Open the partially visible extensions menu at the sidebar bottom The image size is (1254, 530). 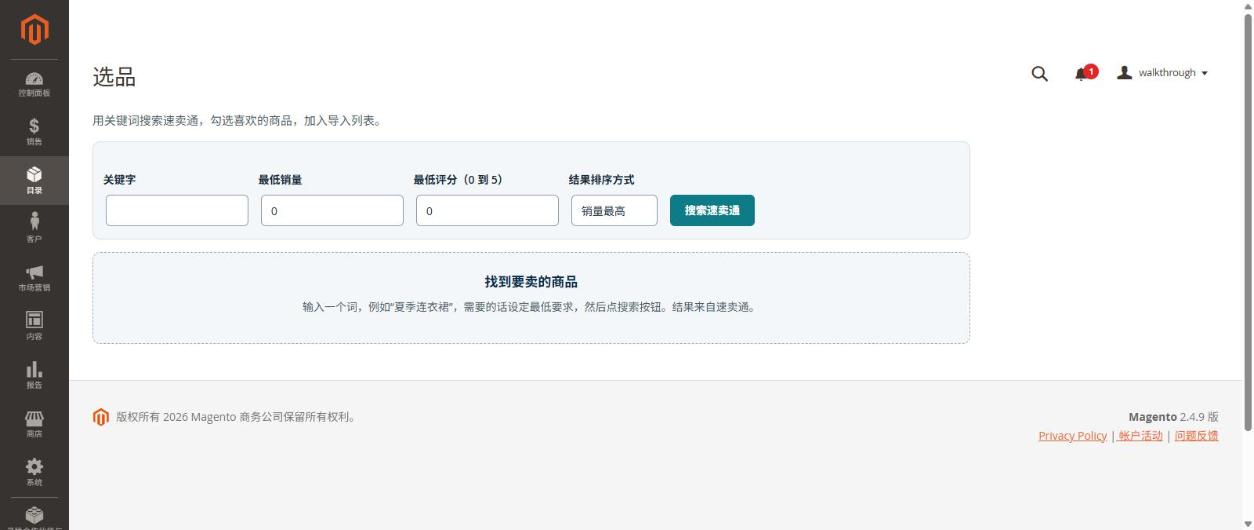(34, 516)
